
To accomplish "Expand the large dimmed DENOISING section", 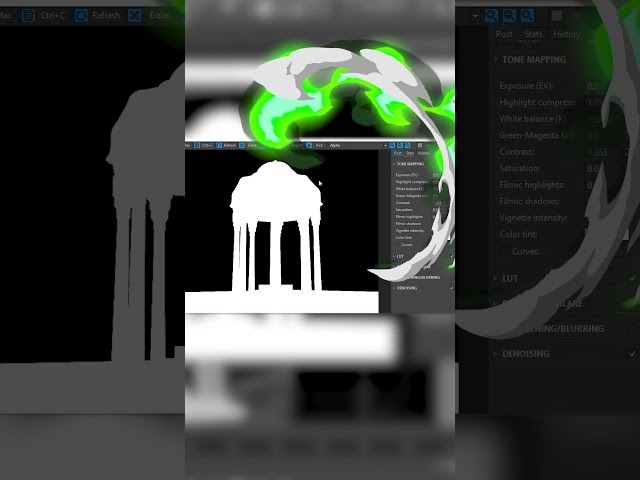I will point(495,353).
